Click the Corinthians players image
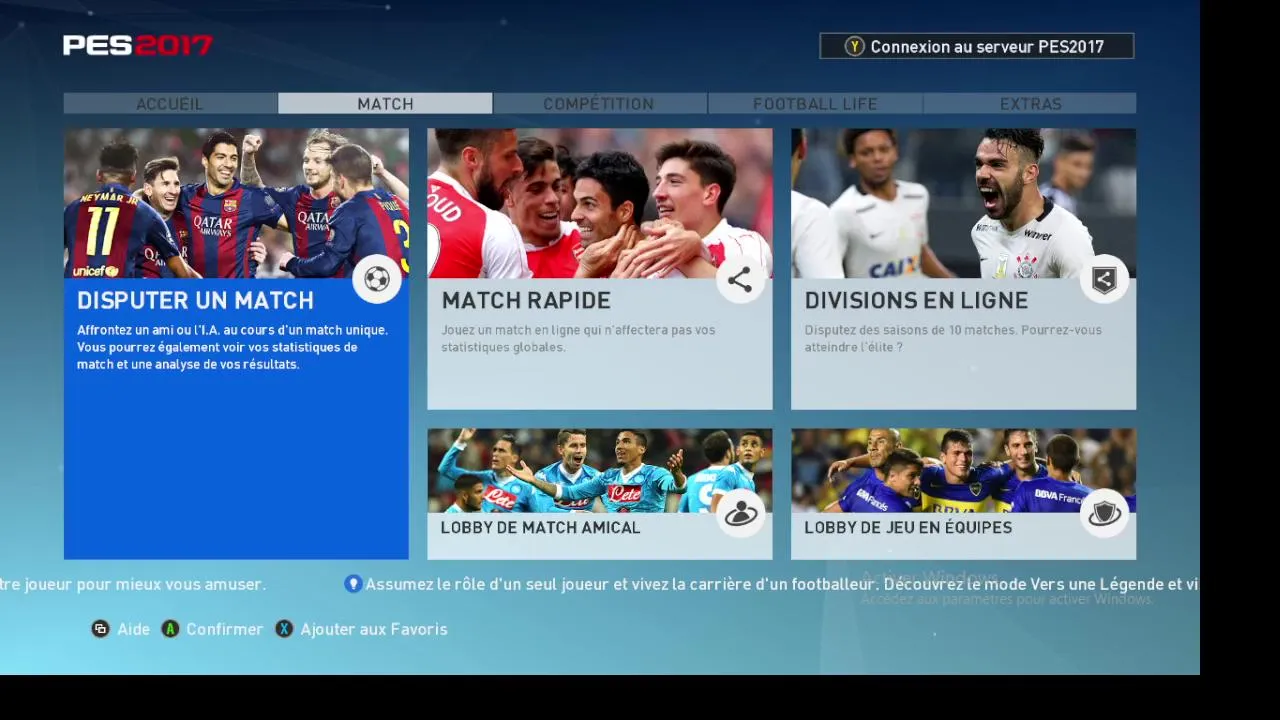The height and width of the screenshot is (720, 1280). (x=963, y=203)
